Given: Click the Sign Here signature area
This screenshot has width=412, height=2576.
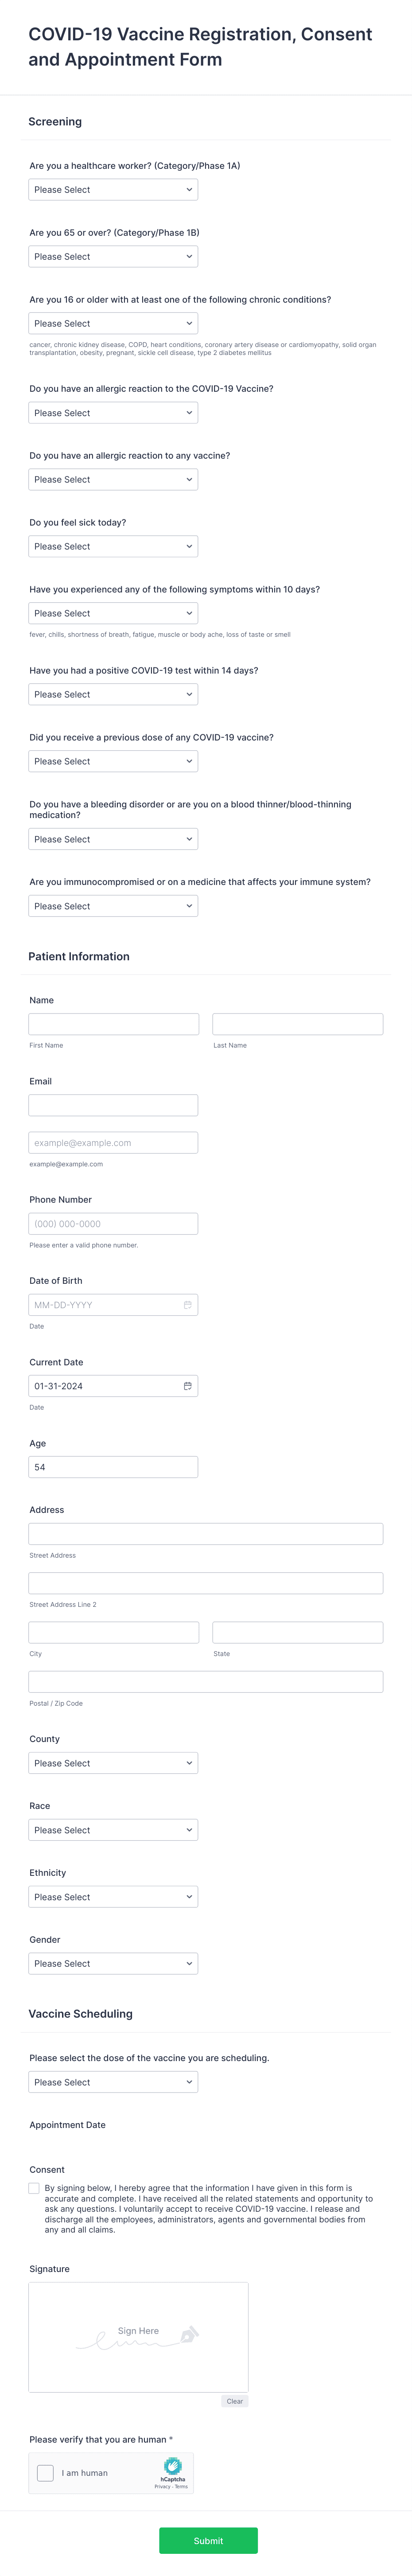Looking at the screenshot, I should (x=138, y=2337).
